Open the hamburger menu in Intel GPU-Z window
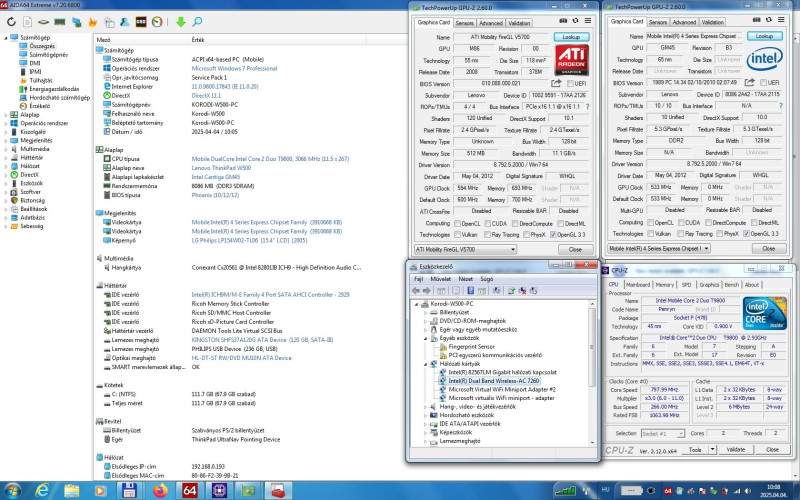The image size is (800, 500). click(781, 20)
